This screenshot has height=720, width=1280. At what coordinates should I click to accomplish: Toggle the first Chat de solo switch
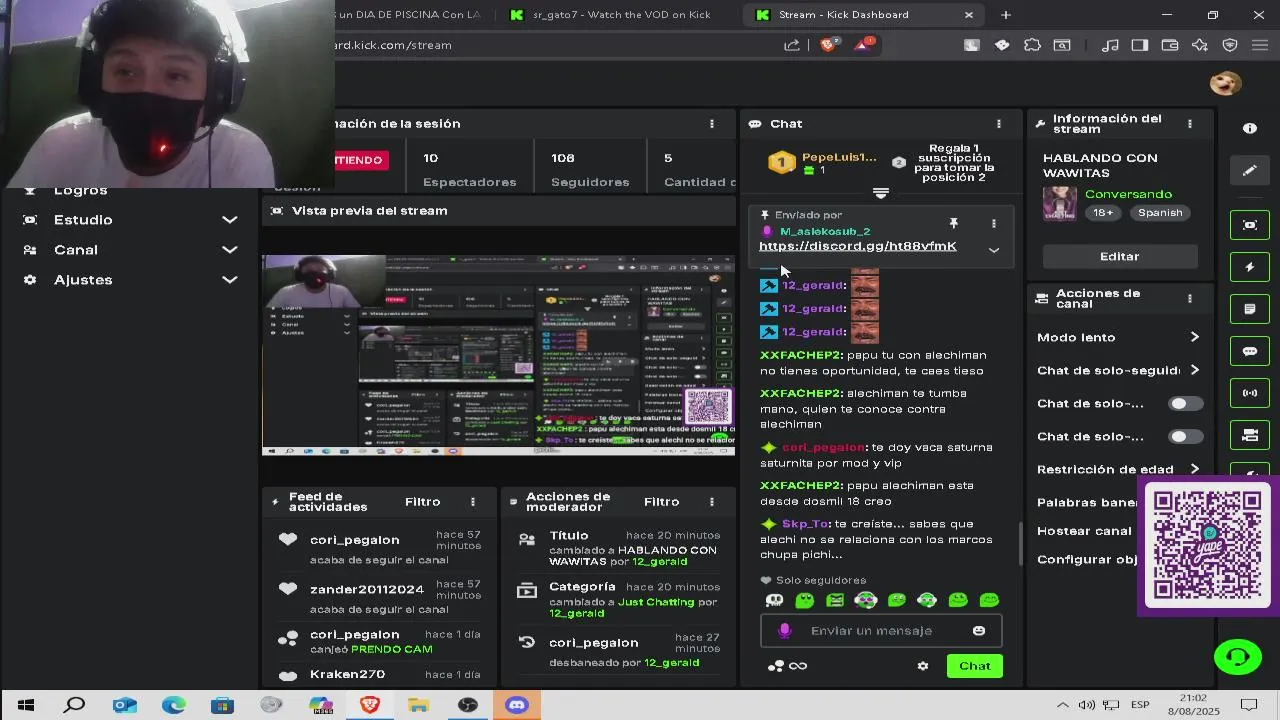pos(1186,404)
